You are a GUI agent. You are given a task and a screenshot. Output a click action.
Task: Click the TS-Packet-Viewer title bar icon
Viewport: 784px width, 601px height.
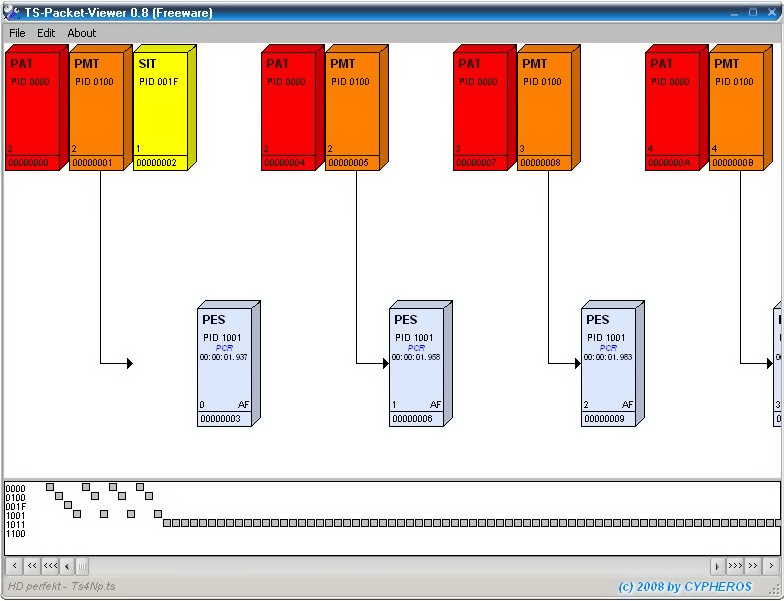point(12,12)
